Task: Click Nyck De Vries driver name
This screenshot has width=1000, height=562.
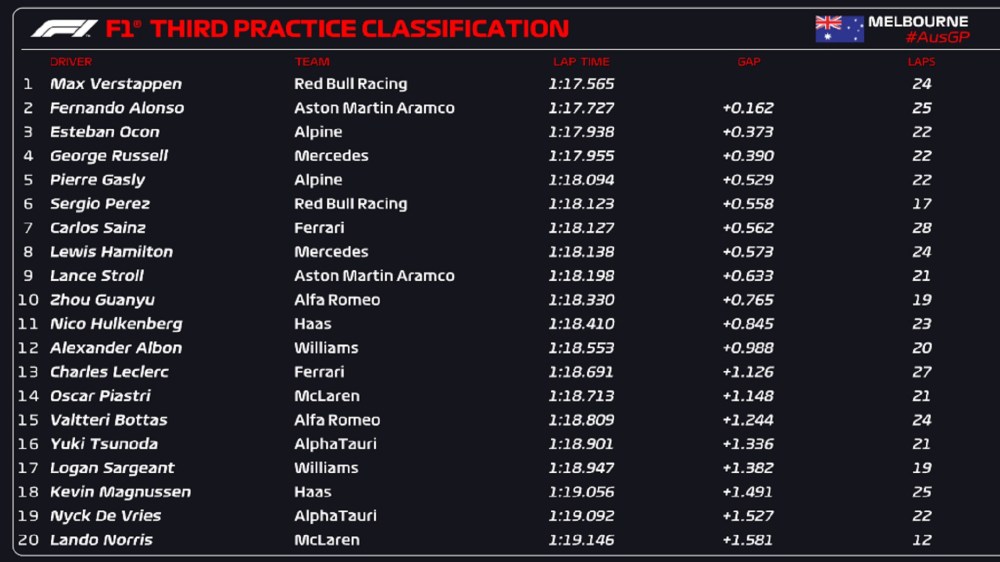Action: point(105,516)
